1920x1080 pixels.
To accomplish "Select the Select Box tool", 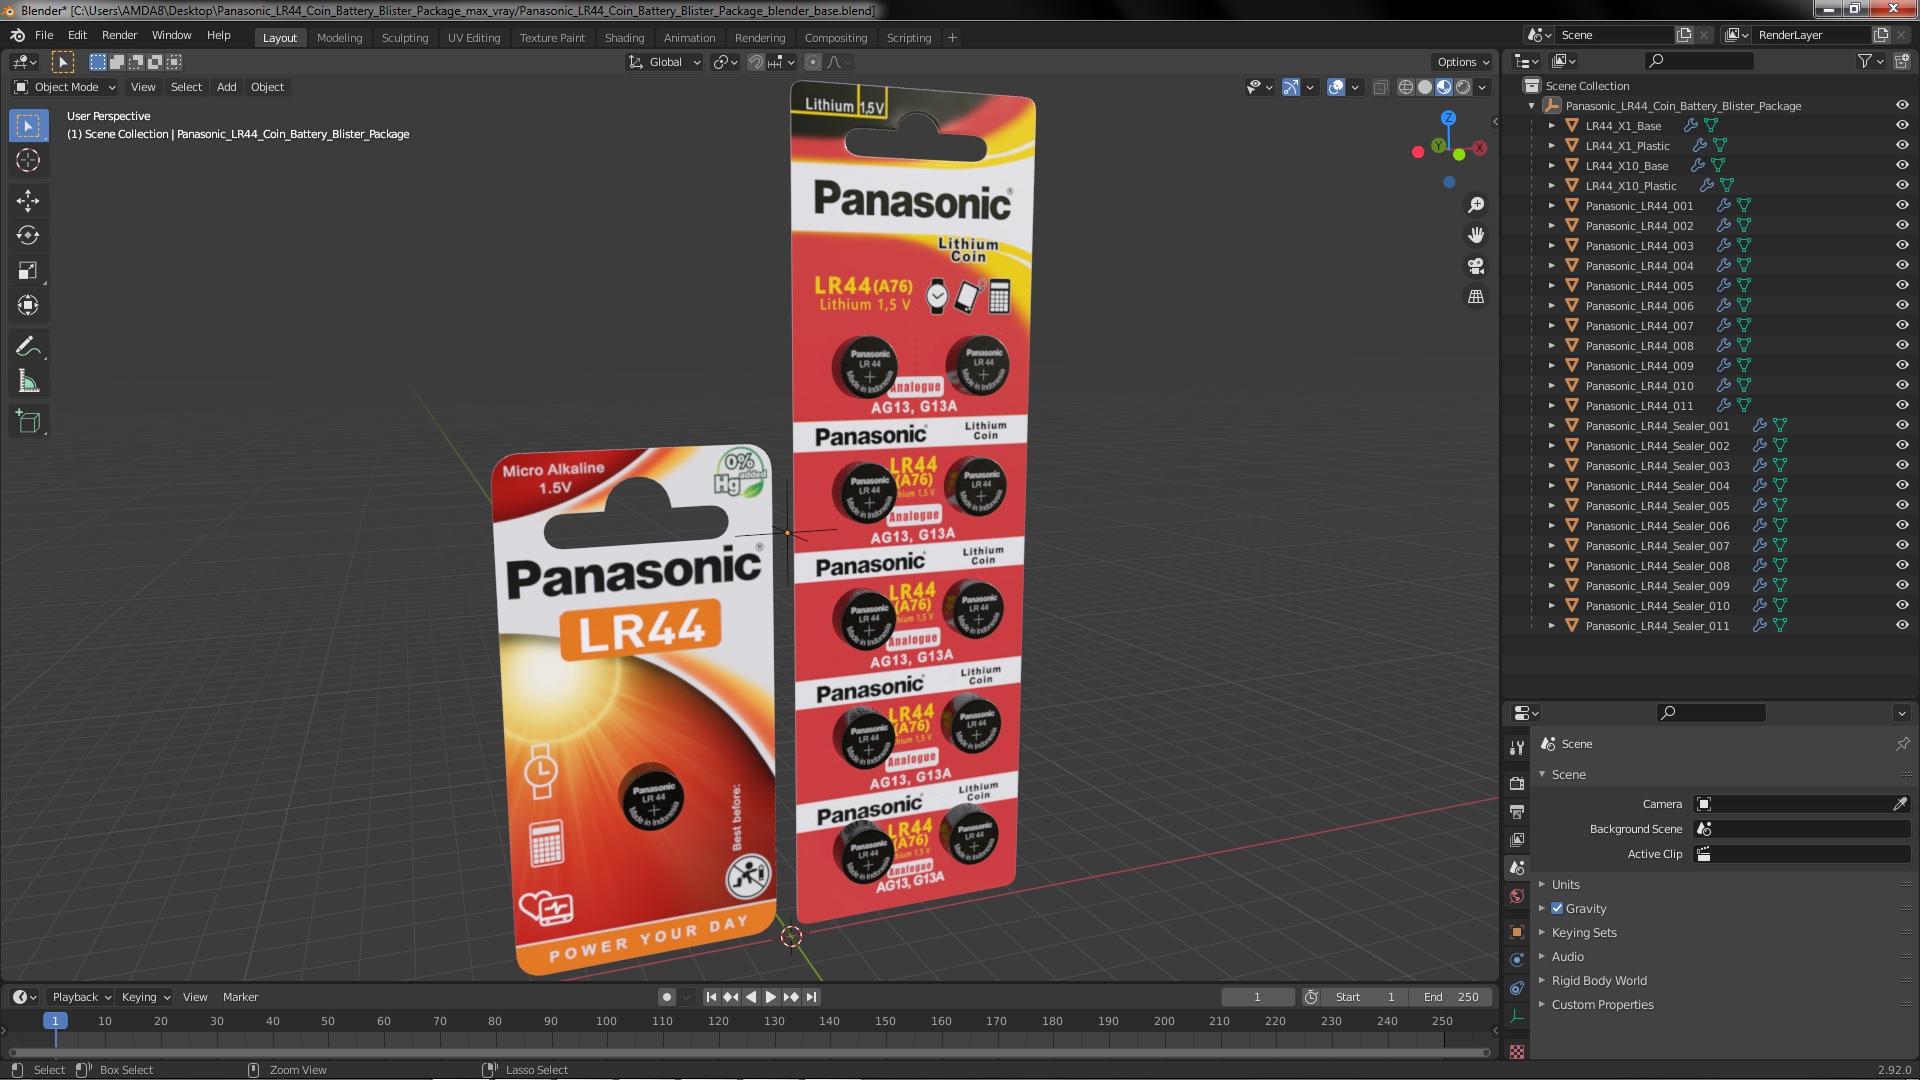I will coord(28,125).
